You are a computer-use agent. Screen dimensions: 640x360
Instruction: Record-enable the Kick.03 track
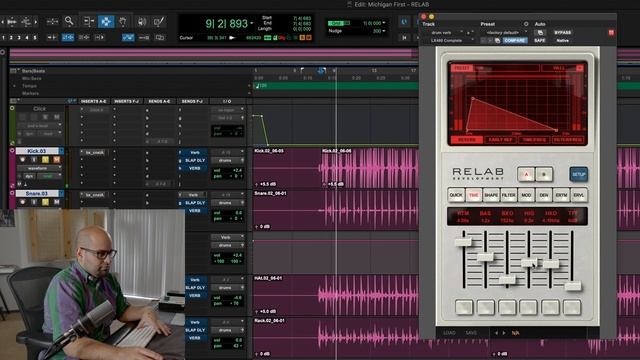pos(23,160)
